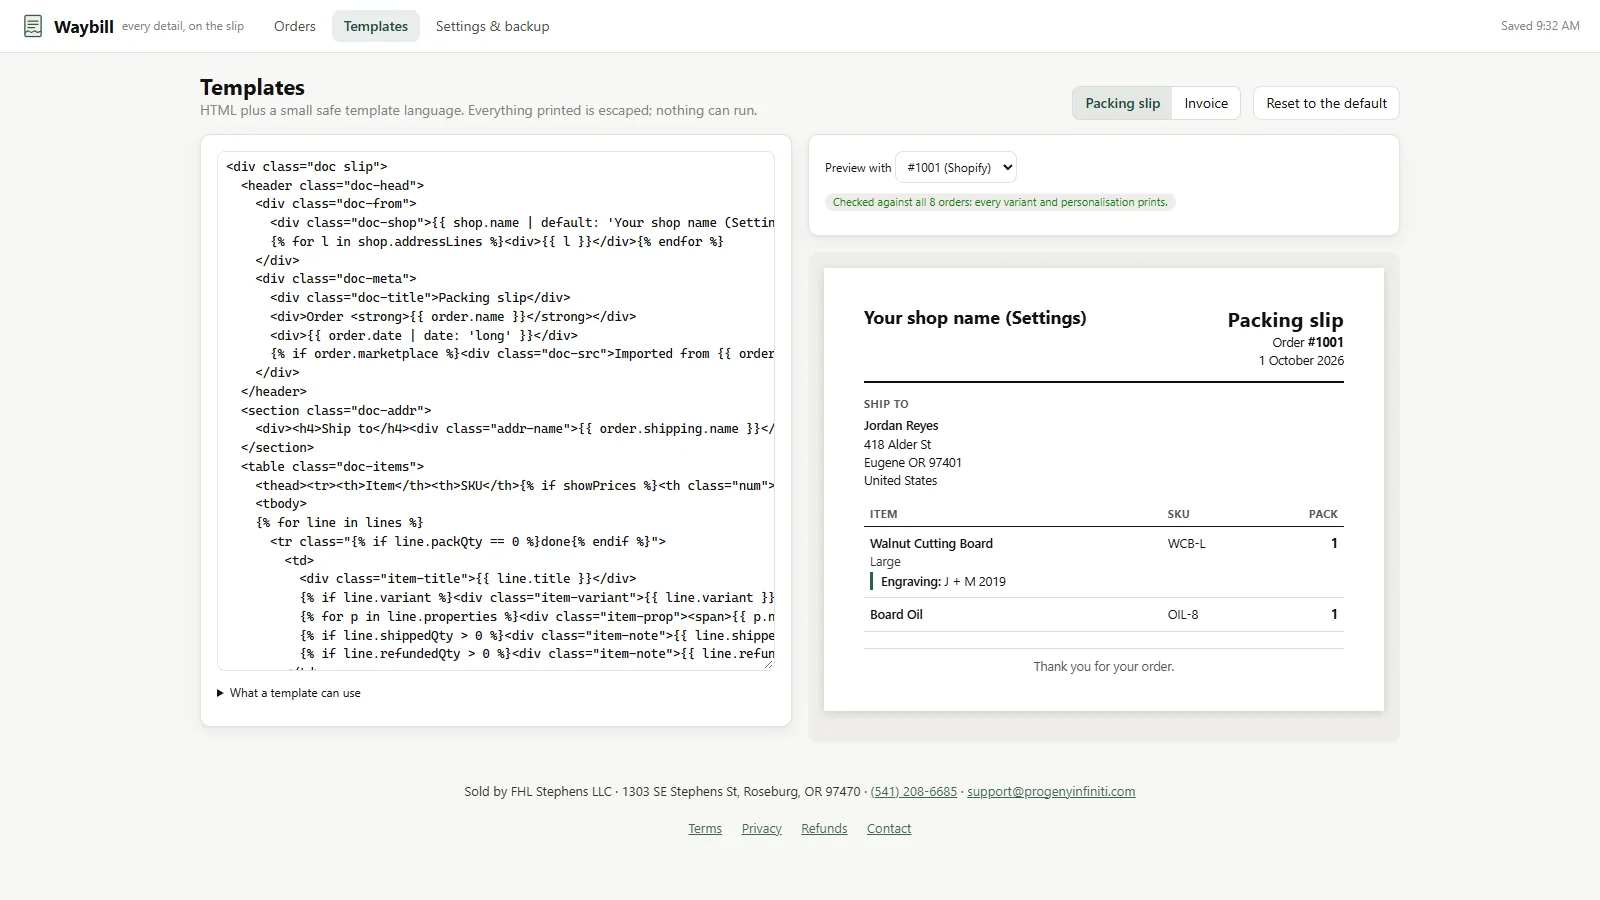Click '418 Alder St' address line
The width and height of the screenshot is (1600, 900).
(x=897, y=445)
